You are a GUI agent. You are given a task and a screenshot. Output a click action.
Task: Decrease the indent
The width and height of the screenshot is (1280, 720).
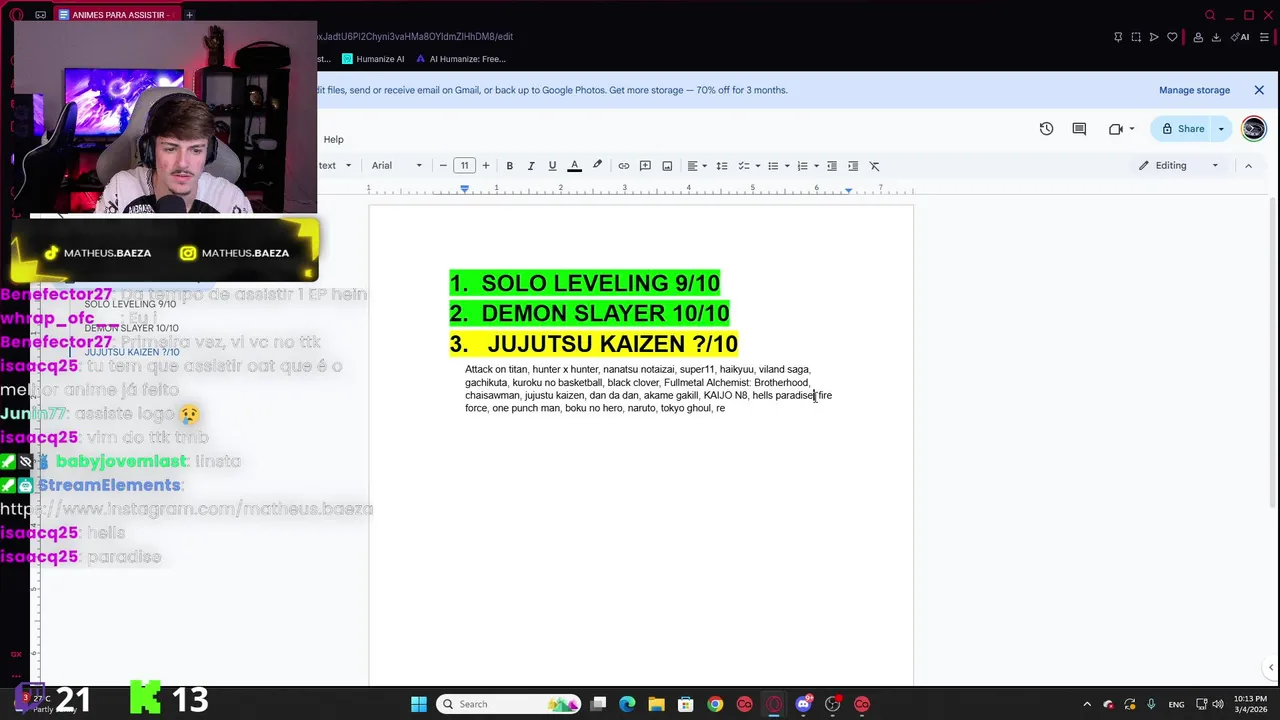coord(831,166)
